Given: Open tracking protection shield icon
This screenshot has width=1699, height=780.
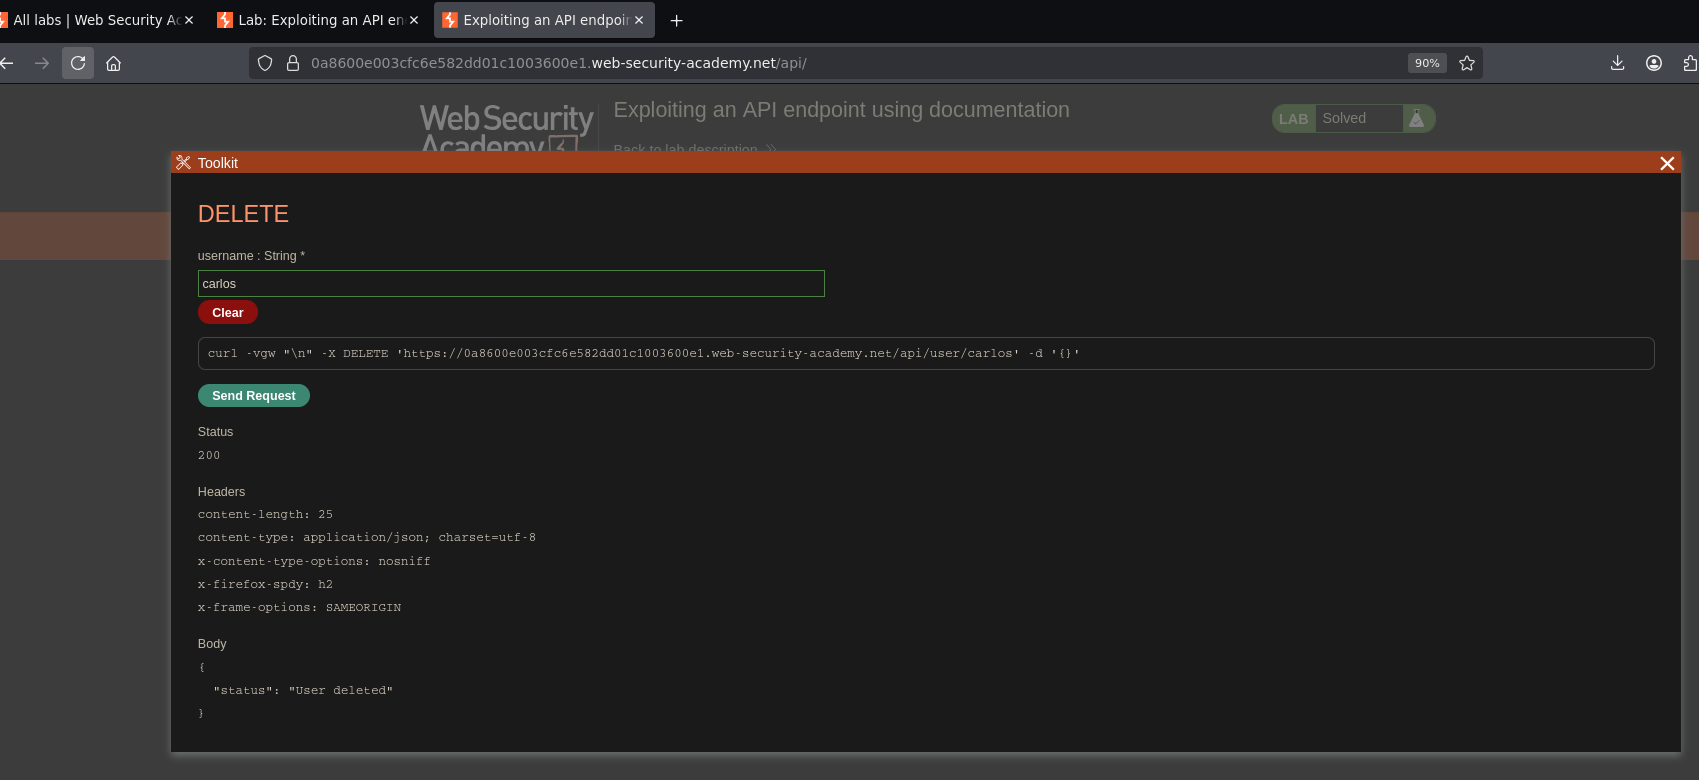Looking at the screenshot, I should click(265, 63).
